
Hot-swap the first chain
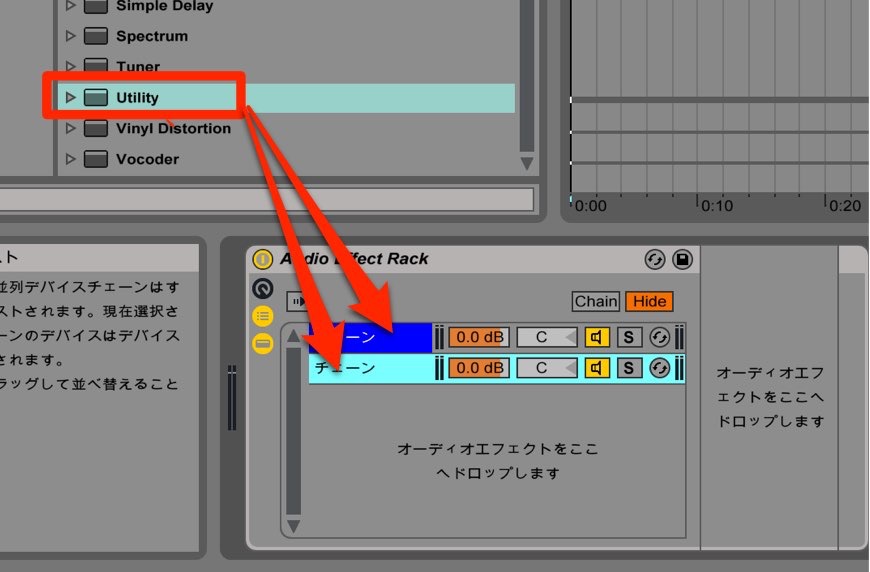click(659, 337)
